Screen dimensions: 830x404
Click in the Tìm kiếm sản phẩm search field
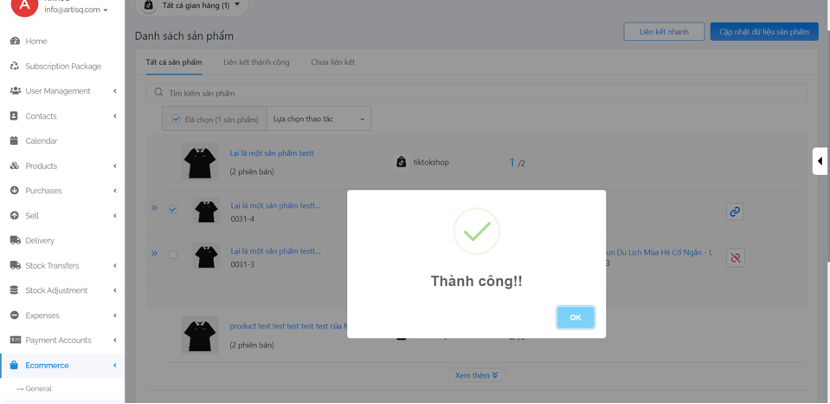coord(480,93)
